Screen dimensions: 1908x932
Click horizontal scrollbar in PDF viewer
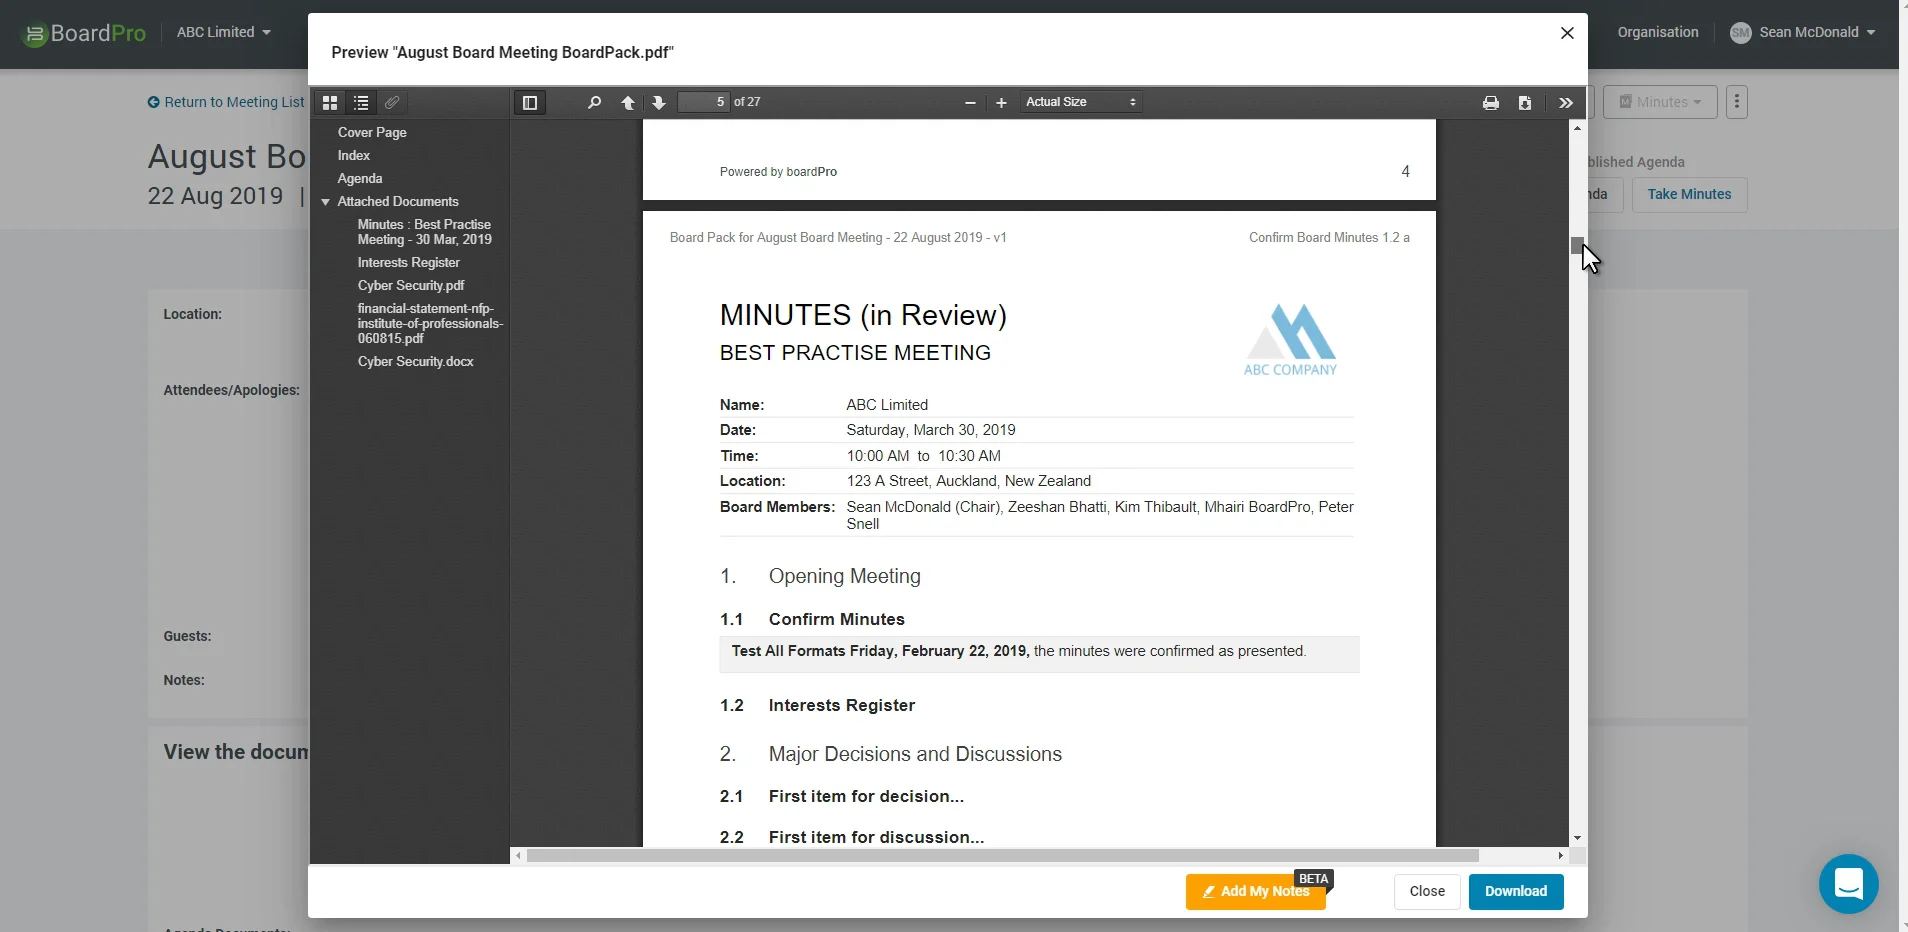pos(1003,856)
